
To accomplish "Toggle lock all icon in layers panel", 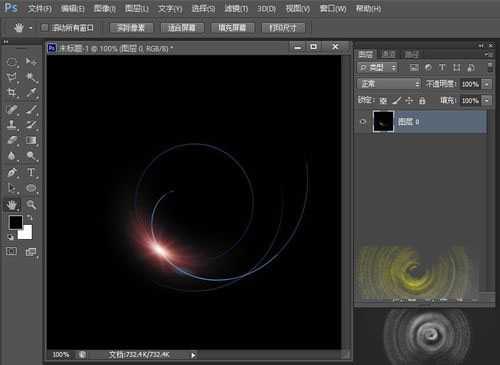I will (x=422, y=100).
